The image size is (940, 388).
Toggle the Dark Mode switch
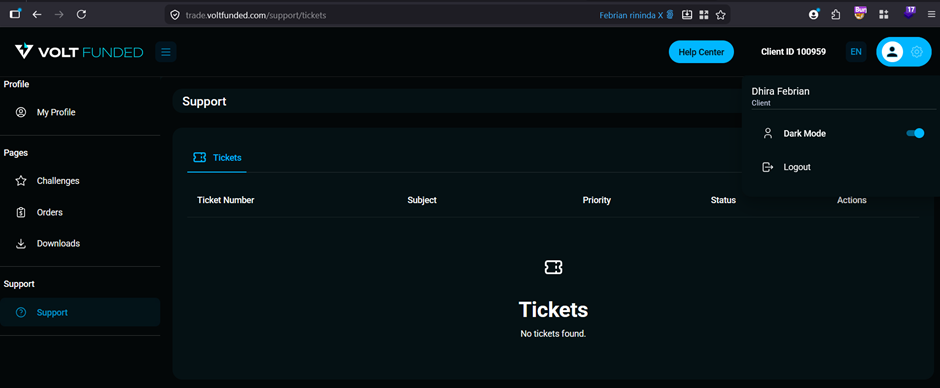[915, 133]
